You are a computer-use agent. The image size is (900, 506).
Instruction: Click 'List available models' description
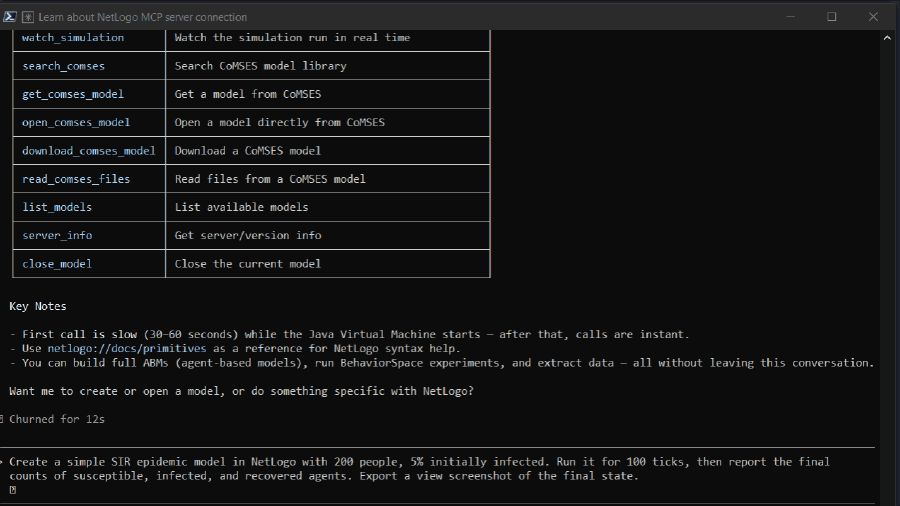point(241,207)
